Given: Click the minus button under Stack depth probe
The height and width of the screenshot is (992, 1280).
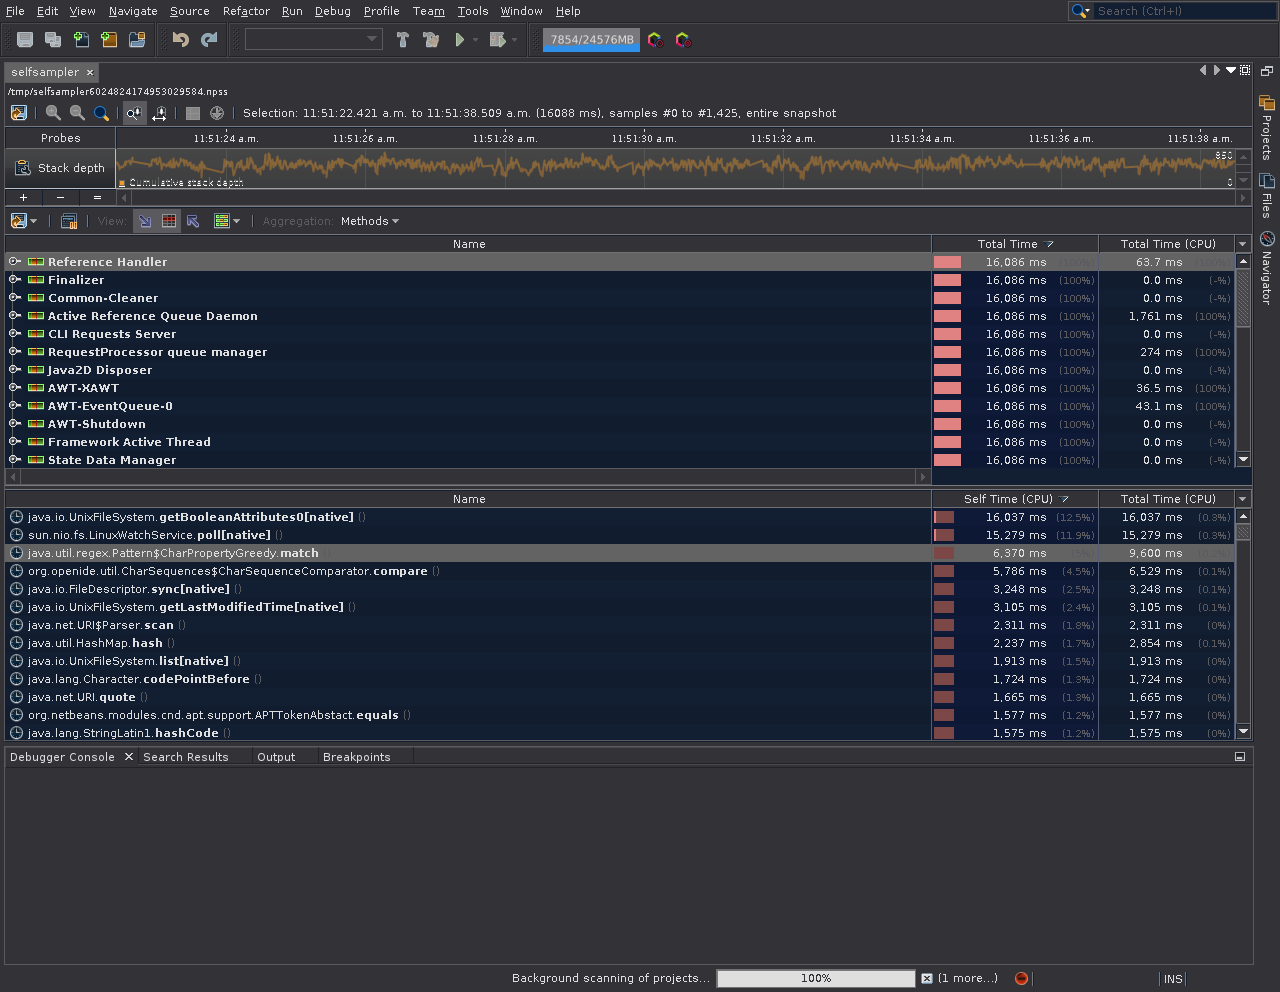Looking at the screenshot, I should (60, 197).
